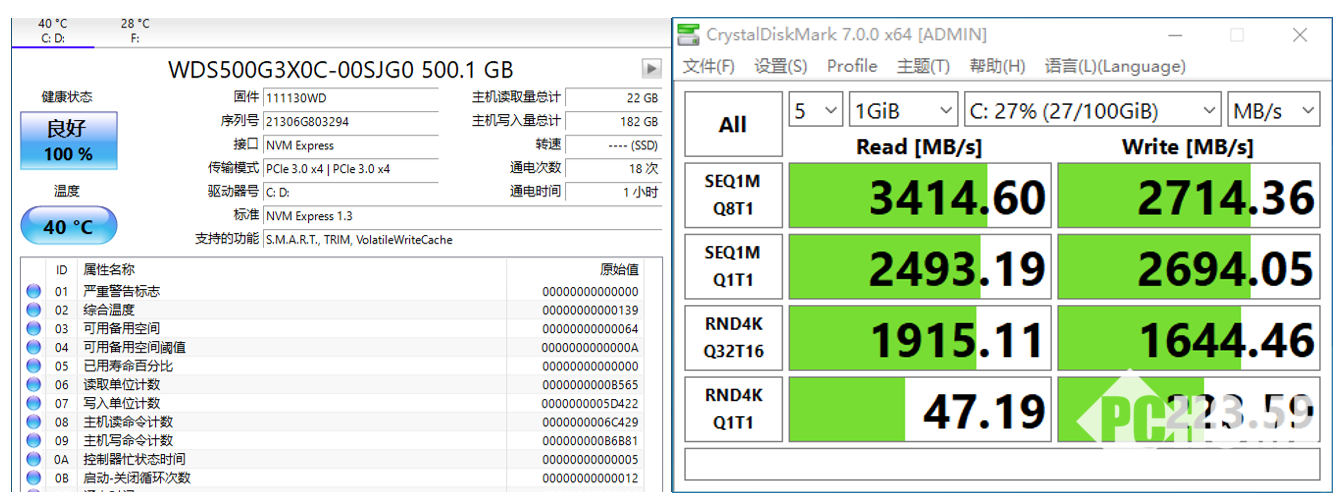Click the 22 GB host reads value

(x=613, y=98)
